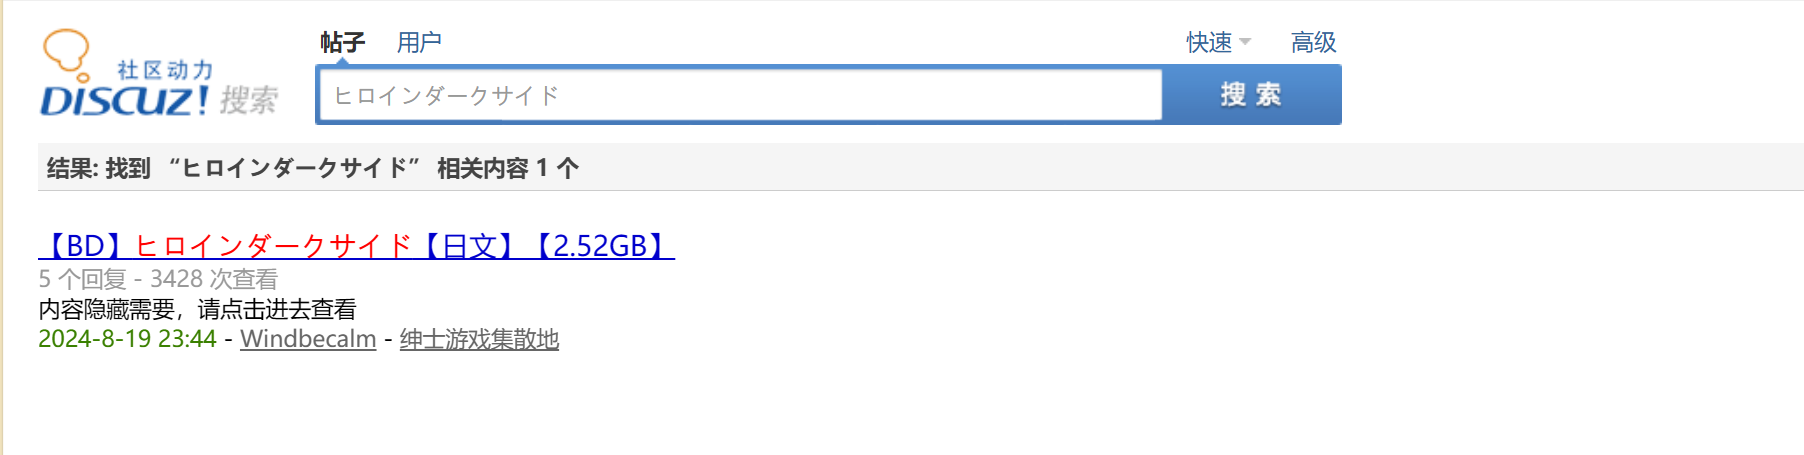
Task: Click the small arrow next to 快速
Action: [1245, 42]
